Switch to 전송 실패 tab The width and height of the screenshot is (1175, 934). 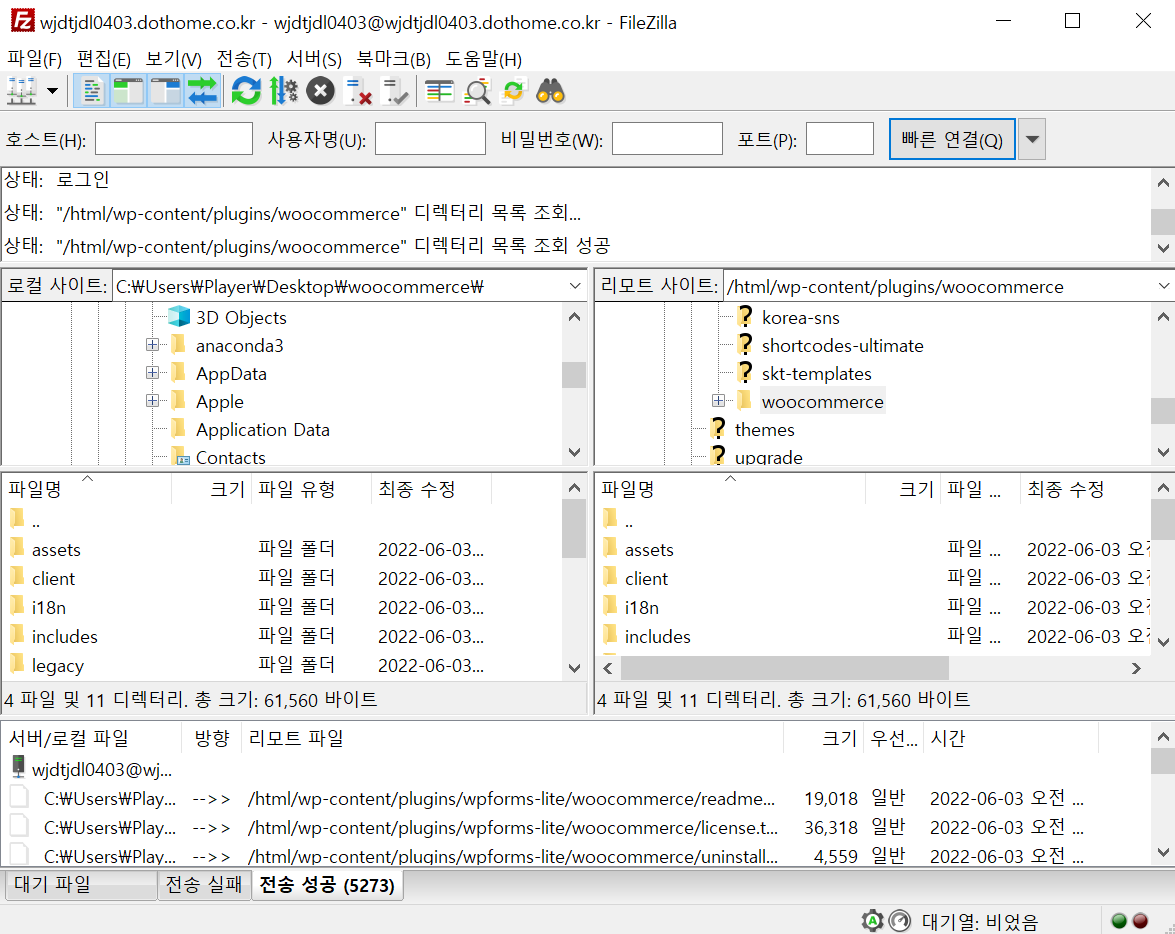tap(204, 885)
